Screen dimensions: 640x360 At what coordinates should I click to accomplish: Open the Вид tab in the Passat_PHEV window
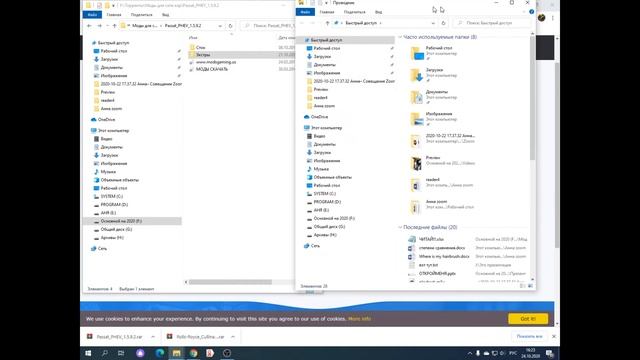(165, 15)
